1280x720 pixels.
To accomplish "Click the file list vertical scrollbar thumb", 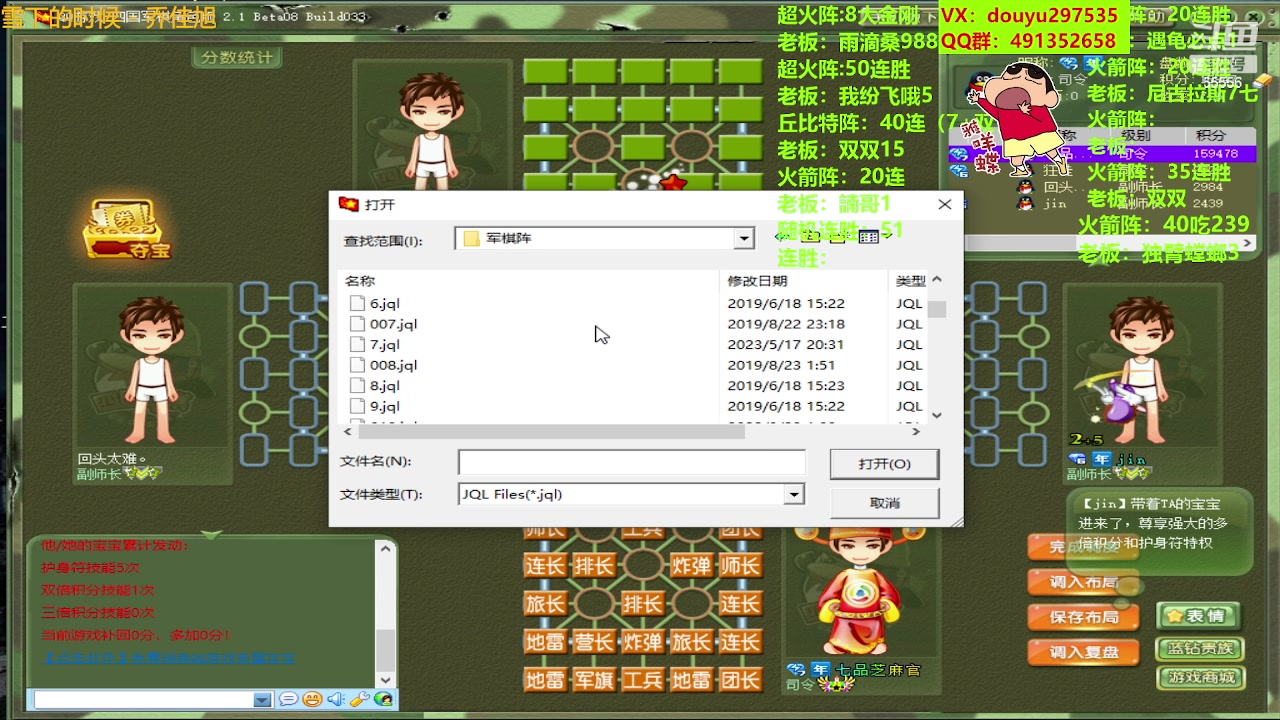I will pyautogui.click(x=936, y=308).
